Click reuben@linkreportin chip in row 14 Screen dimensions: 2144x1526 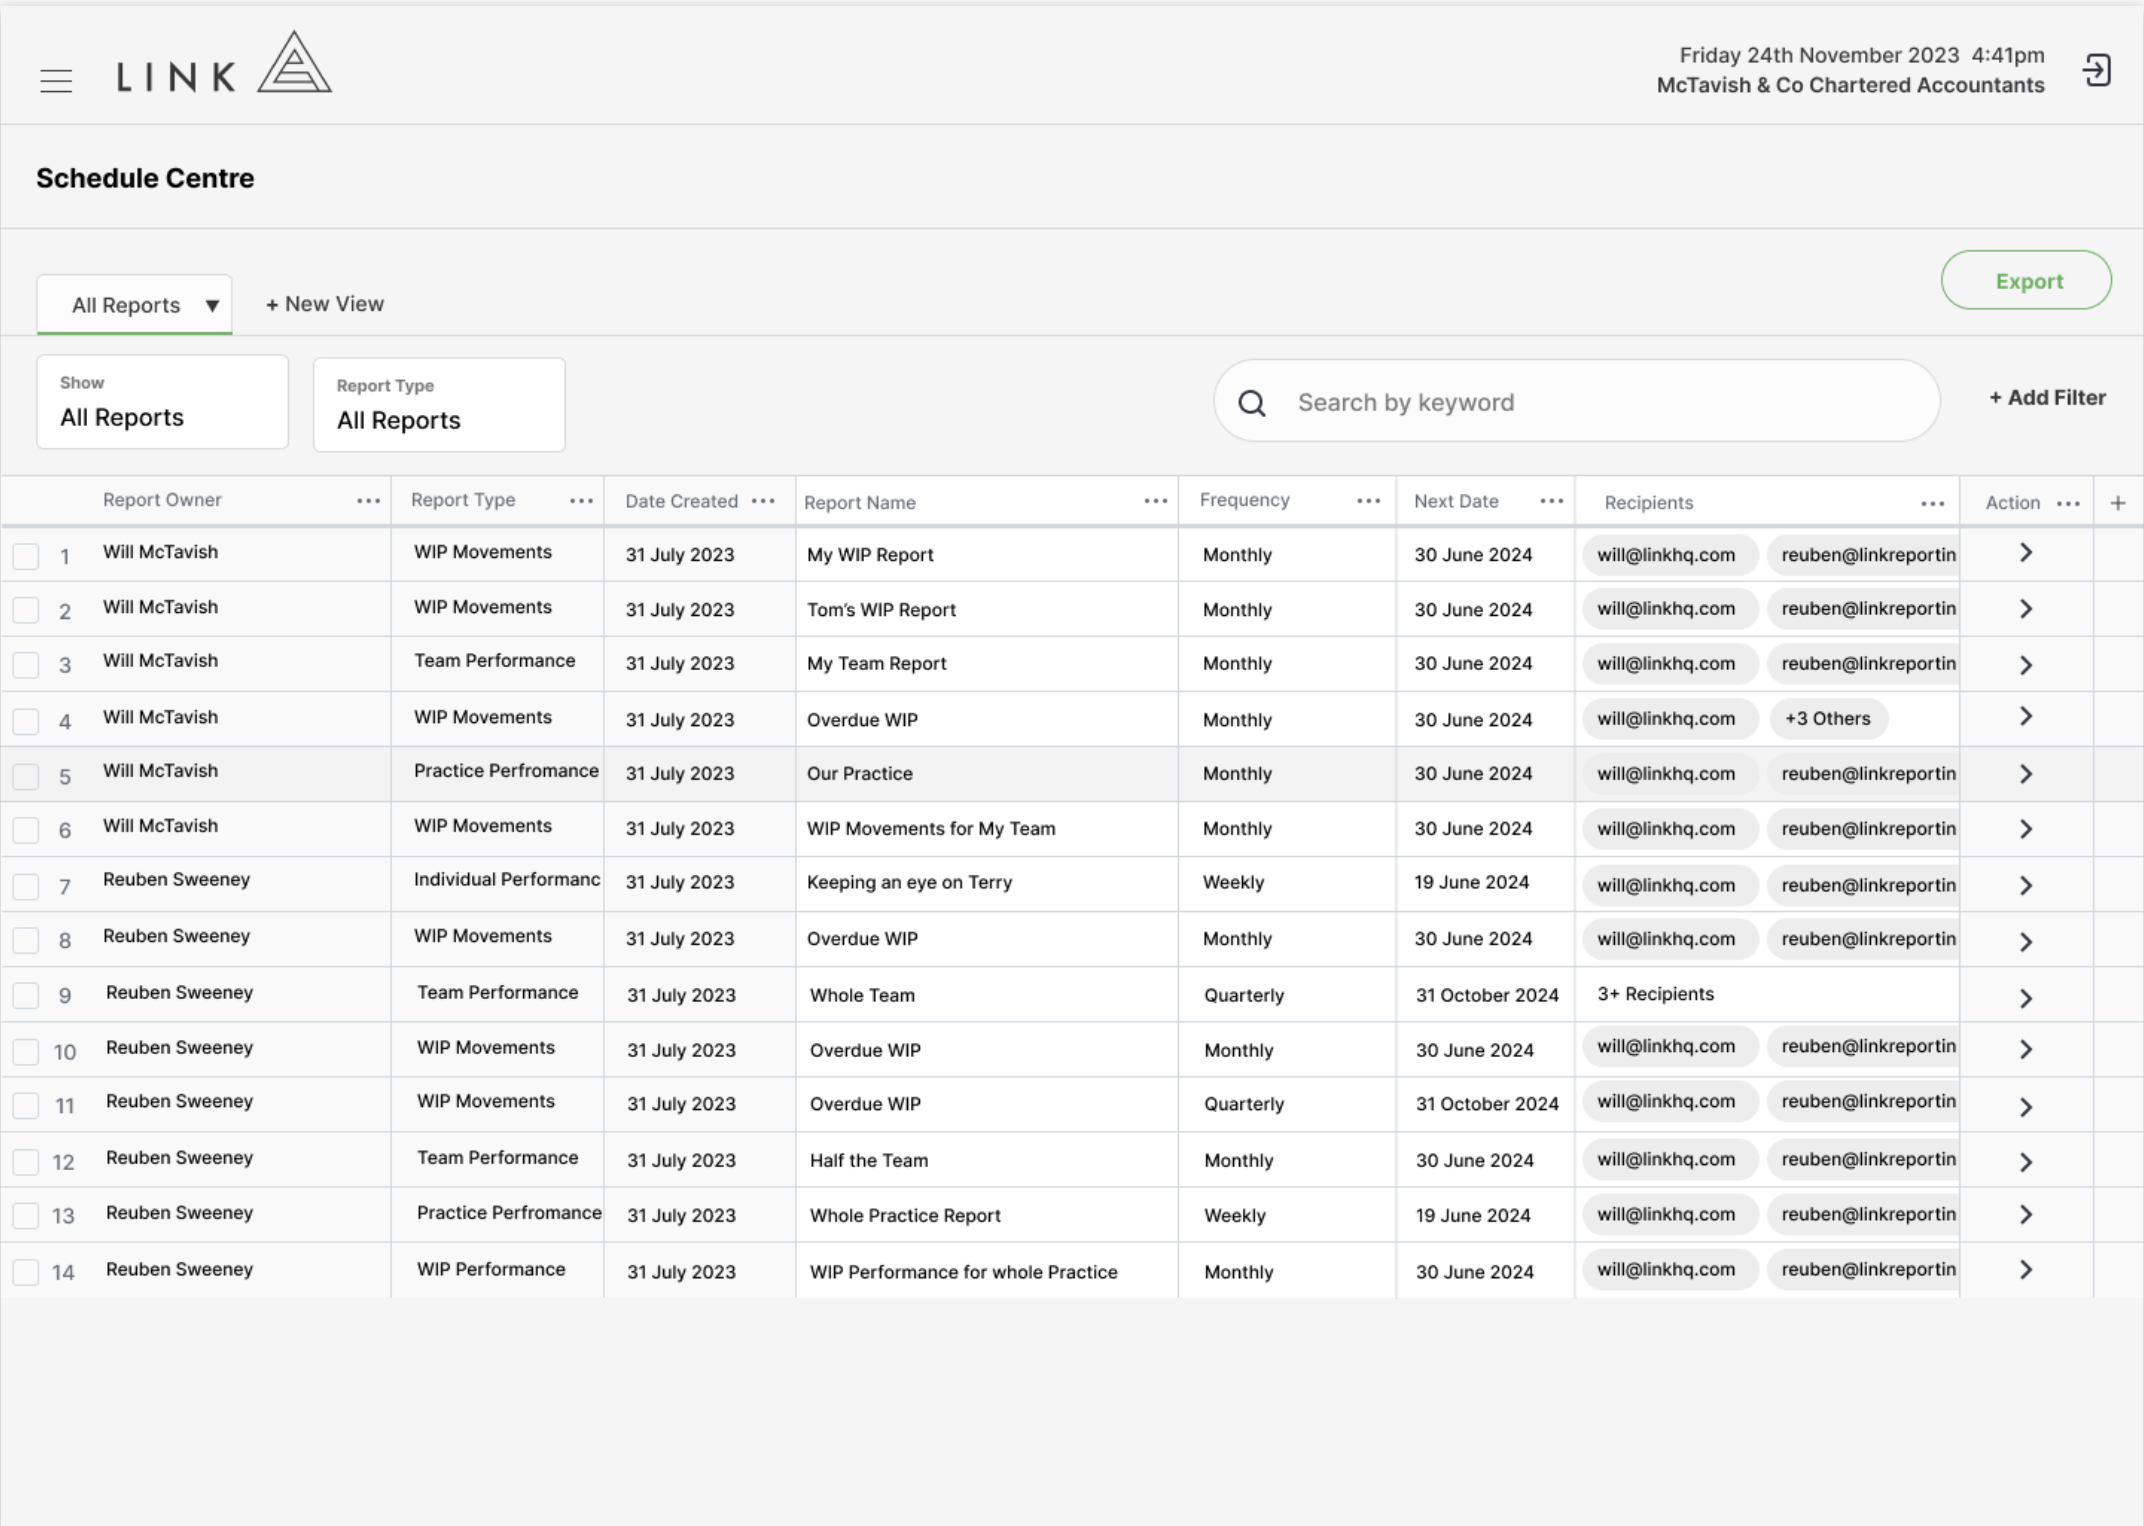pos(1864,1269)
